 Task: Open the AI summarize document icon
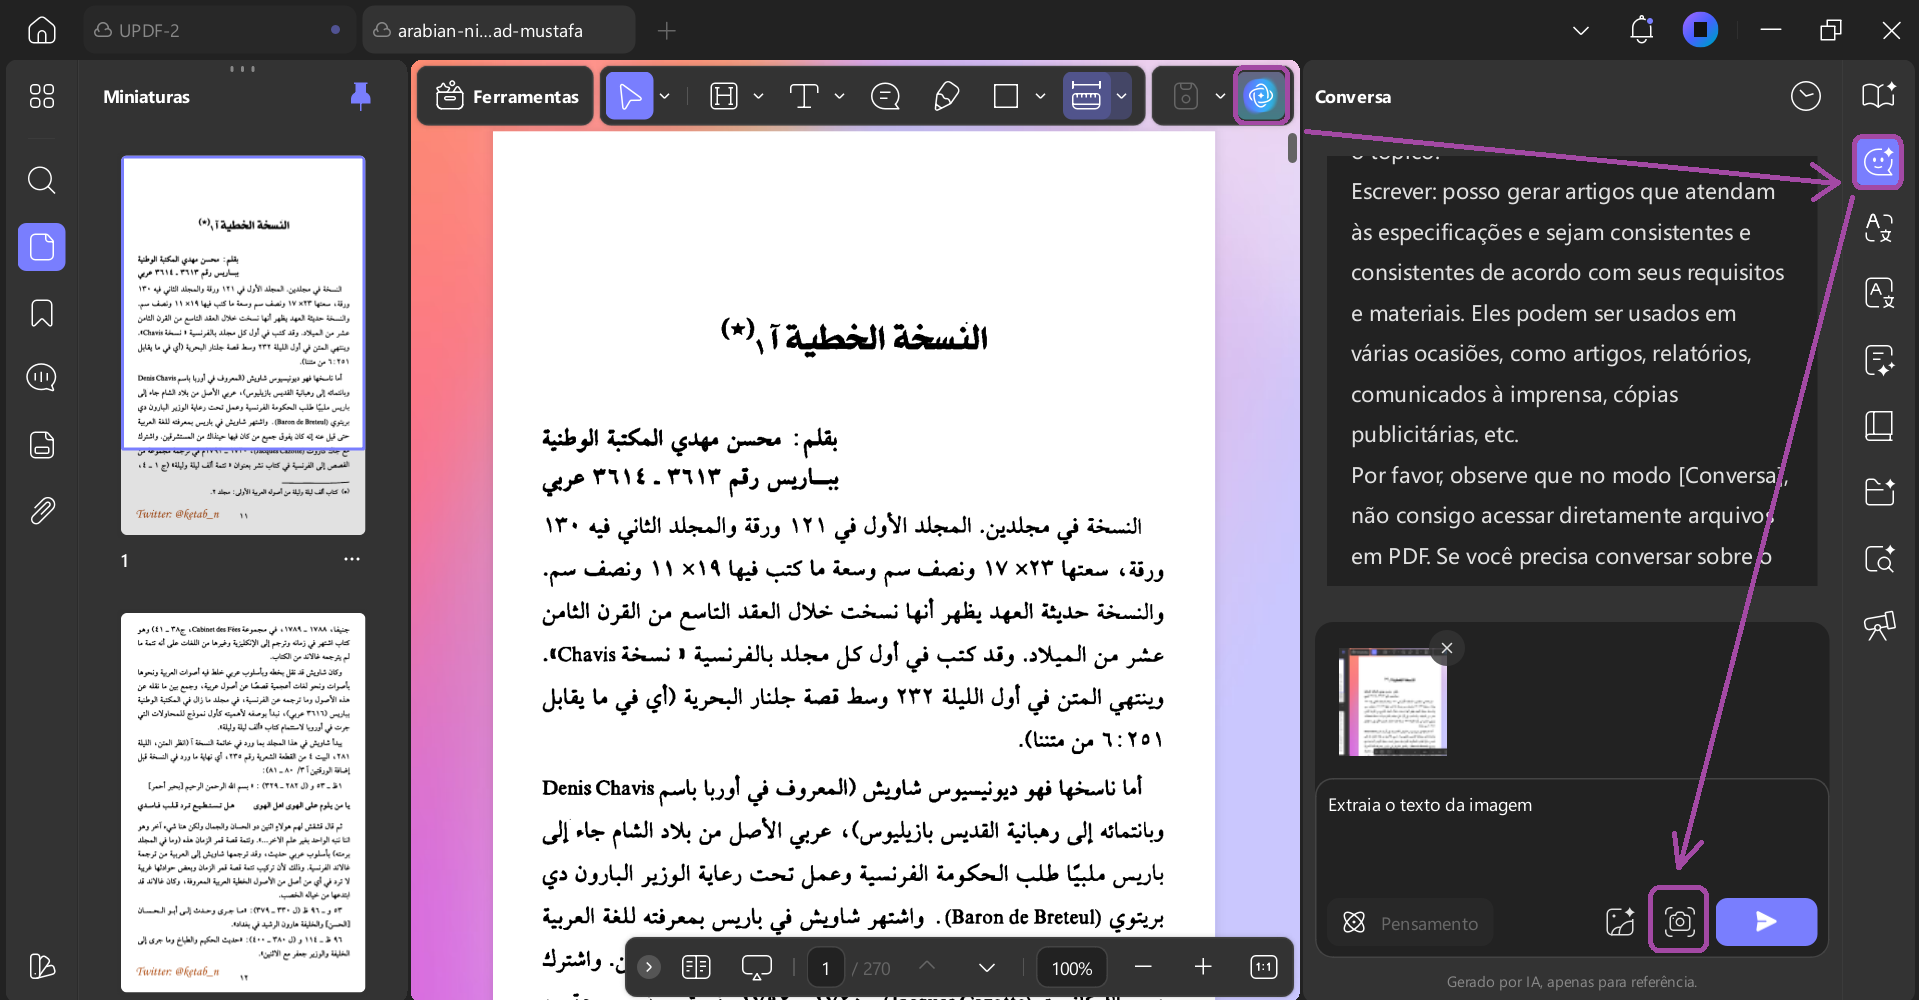pos(1879,360)
